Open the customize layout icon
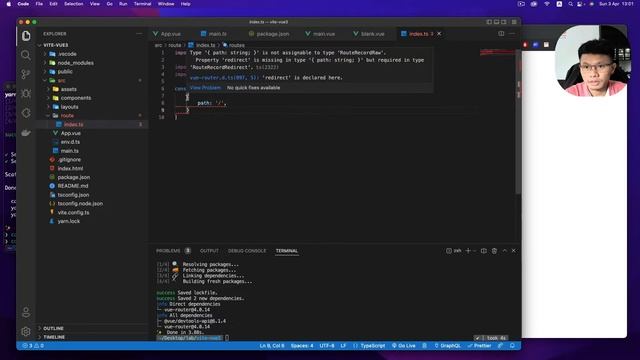 pyautogui.click(x=514, y=22)
